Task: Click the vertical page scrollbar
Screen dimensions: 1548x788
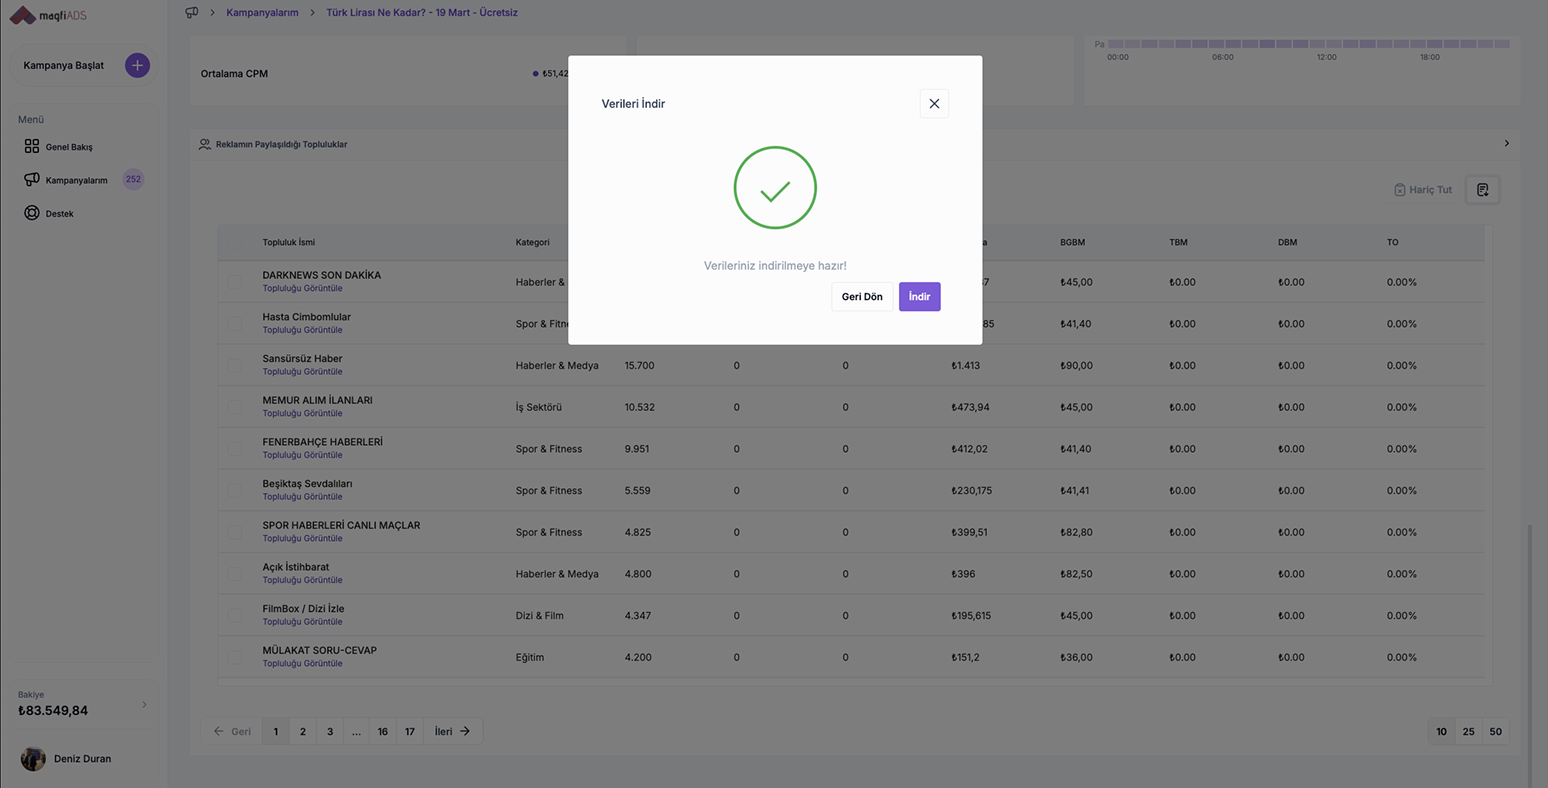Action: (1529, 650)
